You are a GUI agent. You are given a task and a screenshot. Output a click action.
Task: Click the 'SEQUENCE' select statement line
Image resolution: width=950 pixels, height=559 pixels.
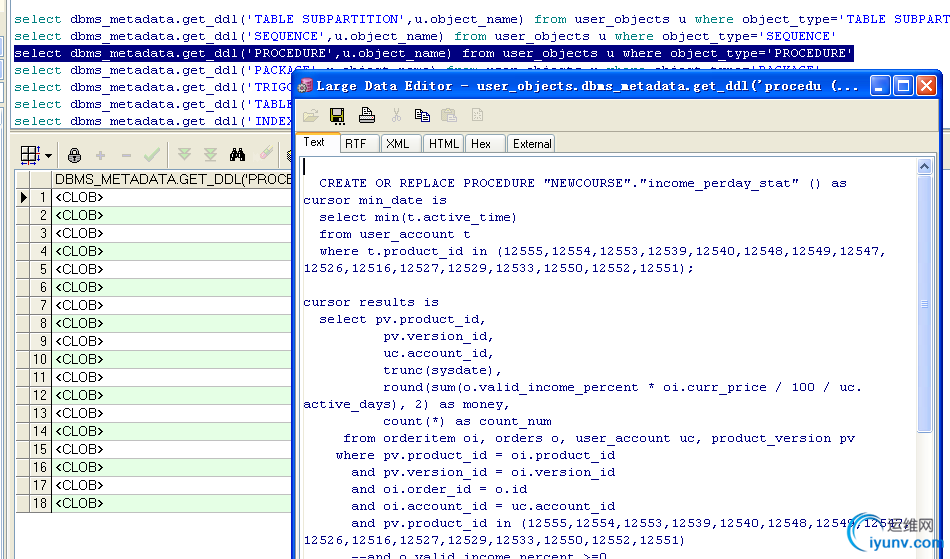425,36
